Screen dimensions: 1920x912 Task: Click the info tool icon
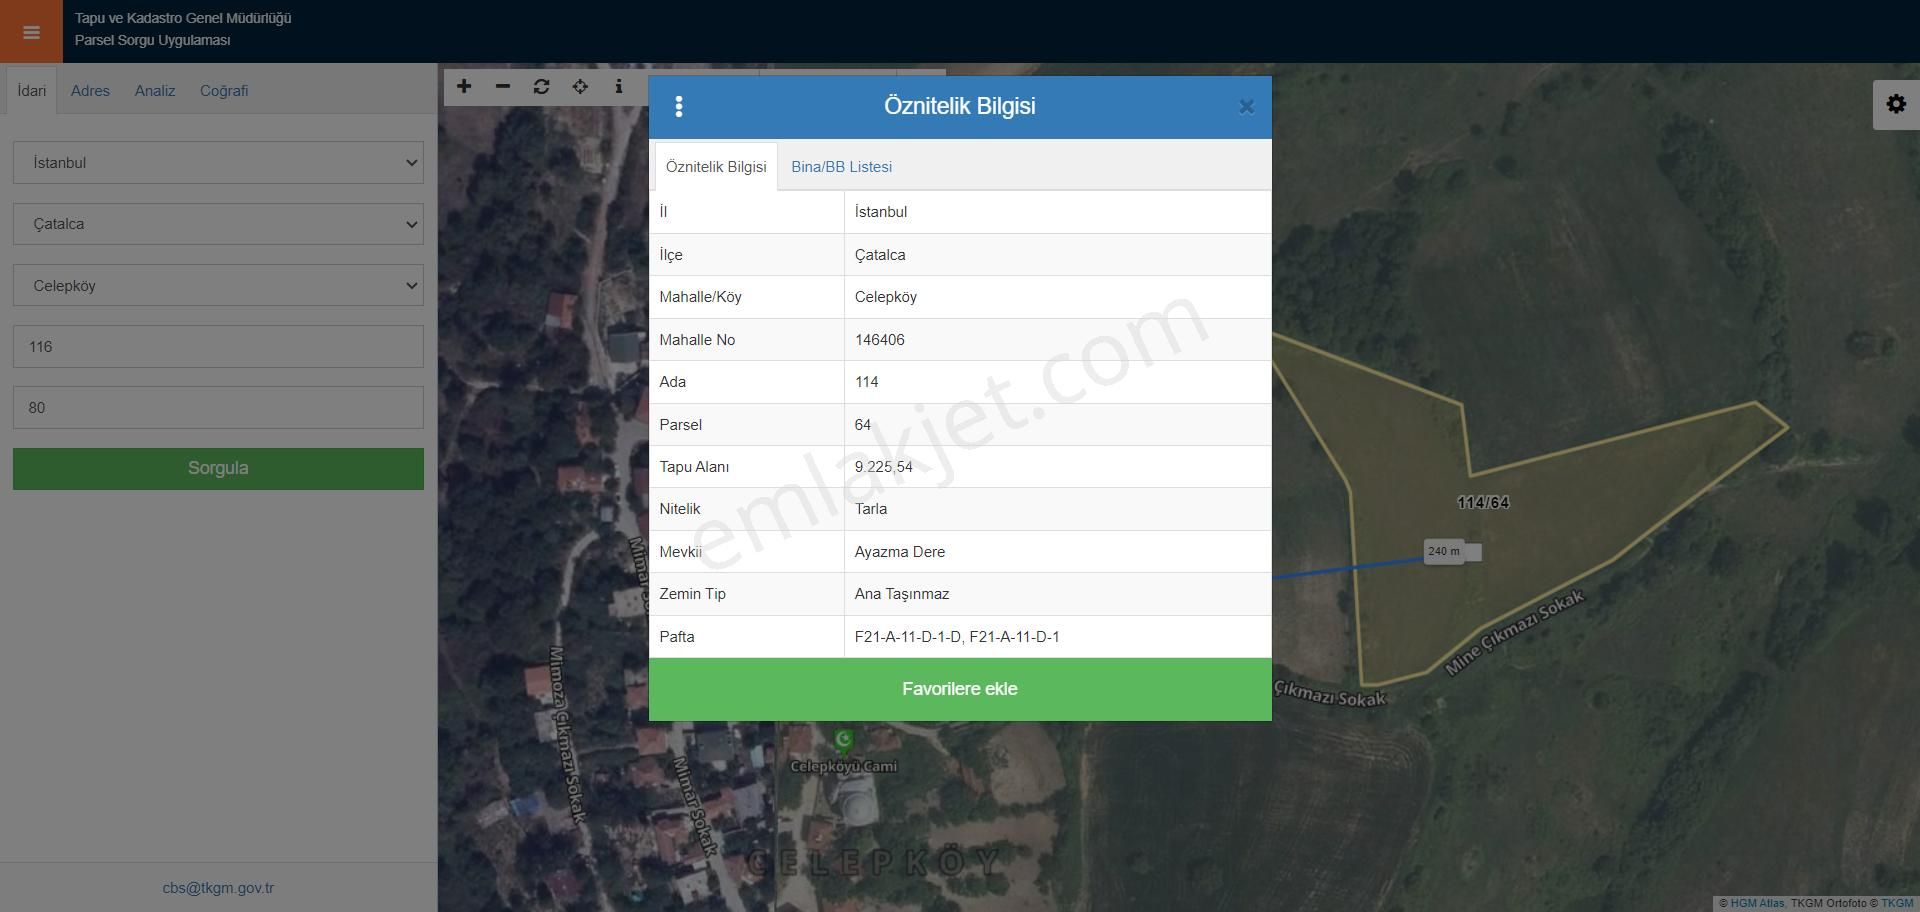tap(619, 87)
